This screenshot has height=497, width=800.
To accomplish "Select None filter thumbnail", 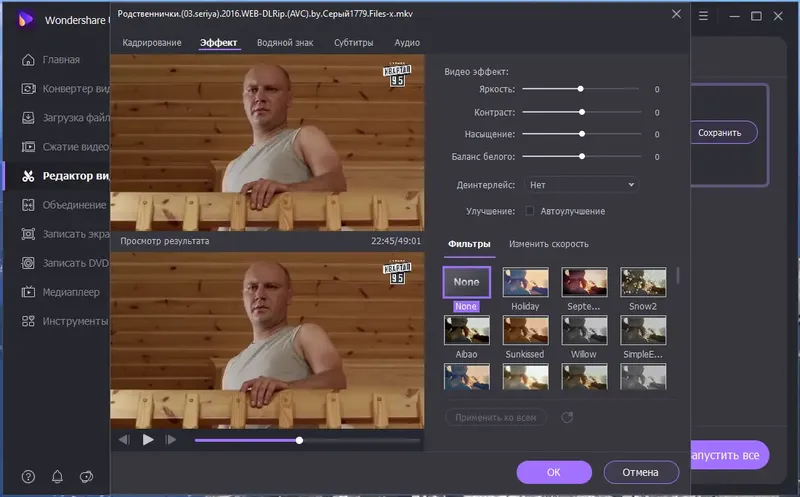I will click(x=467, y=282).
